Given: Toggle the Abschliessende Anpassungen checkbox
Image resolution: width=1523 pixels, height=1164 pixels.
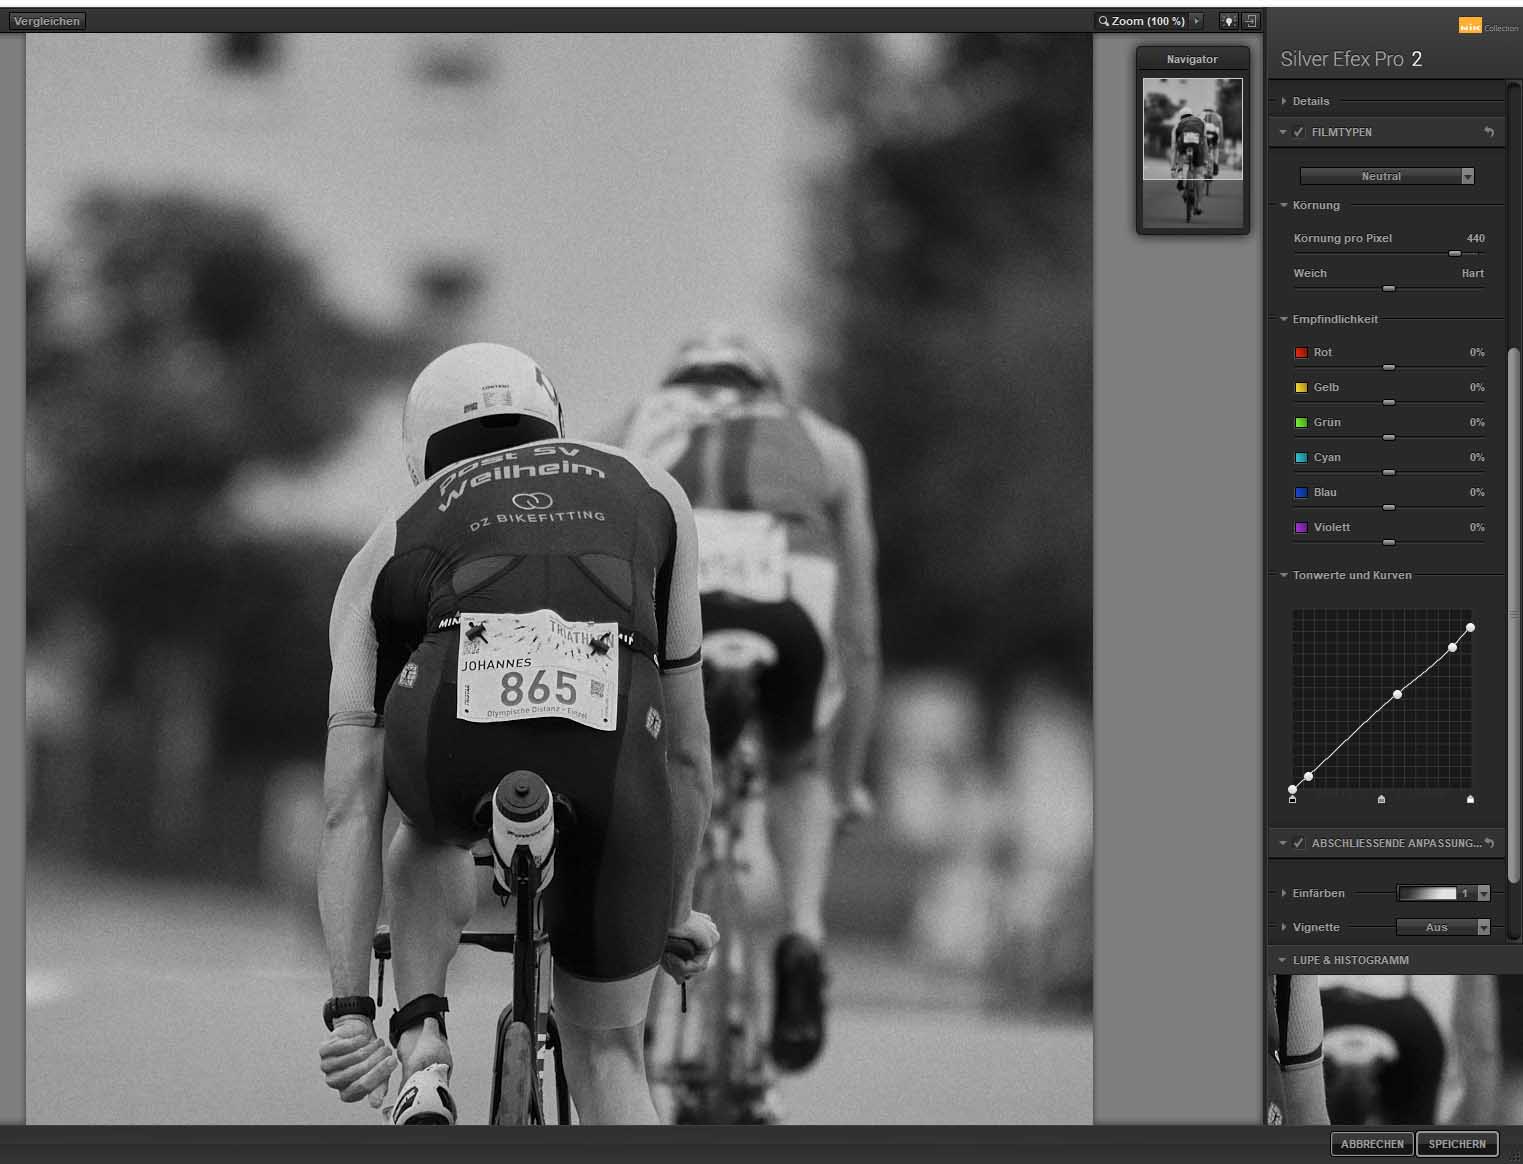Looking at the screenshot, I should point(1299,843).
